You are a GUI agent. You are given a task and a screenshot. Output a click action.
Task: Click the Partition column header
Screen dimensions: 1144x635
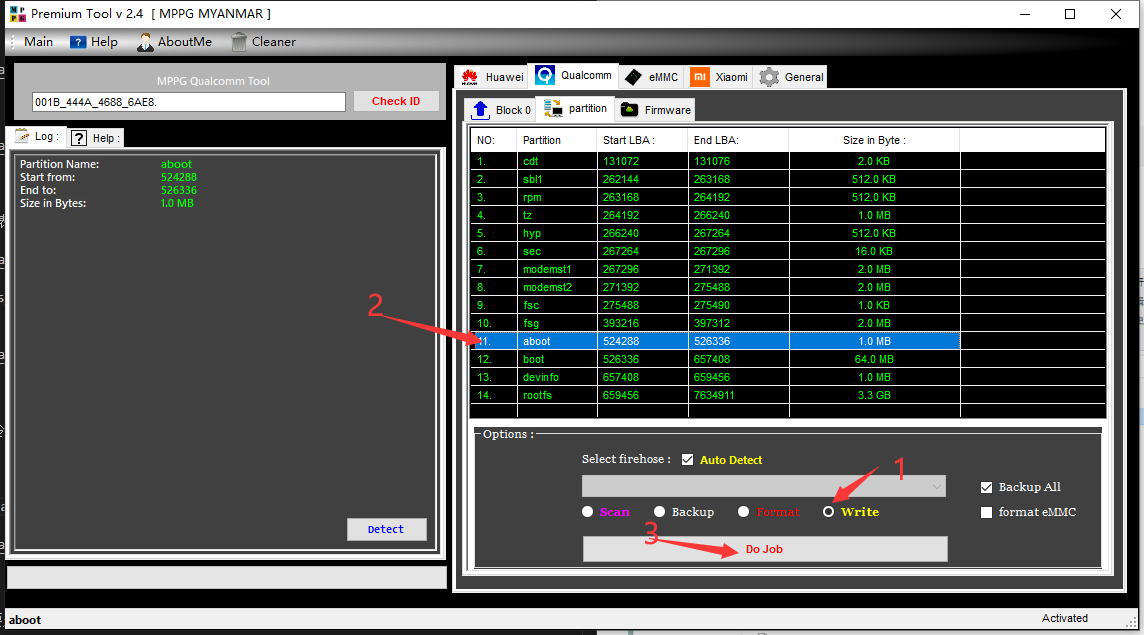coord(556,140)
